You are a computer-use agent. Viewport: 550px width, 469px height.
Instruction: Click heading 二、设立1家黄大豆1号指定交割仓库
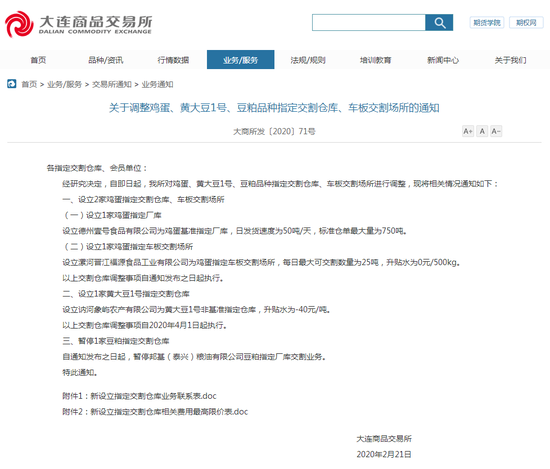click(126, 294)
